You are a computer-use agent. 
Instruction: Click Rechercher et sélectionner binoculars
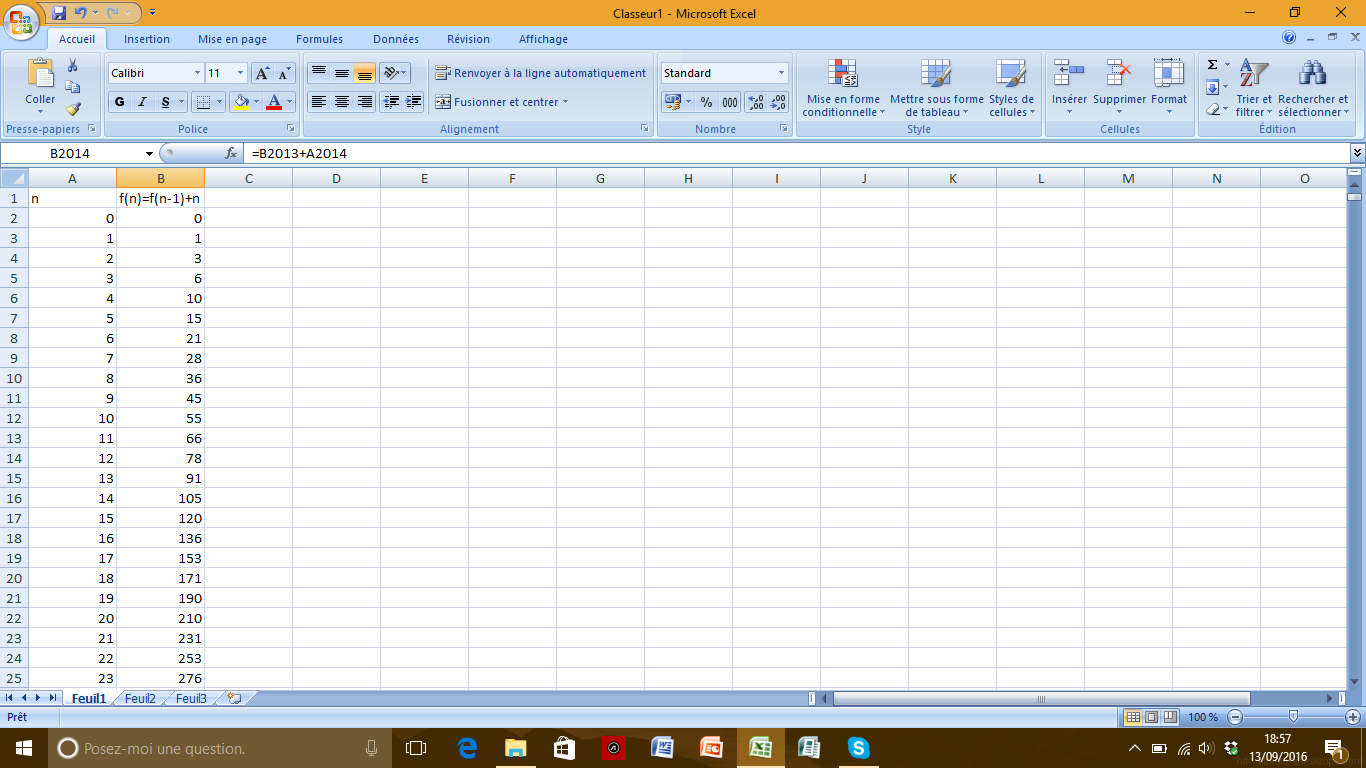click(x=1312, y=88)
